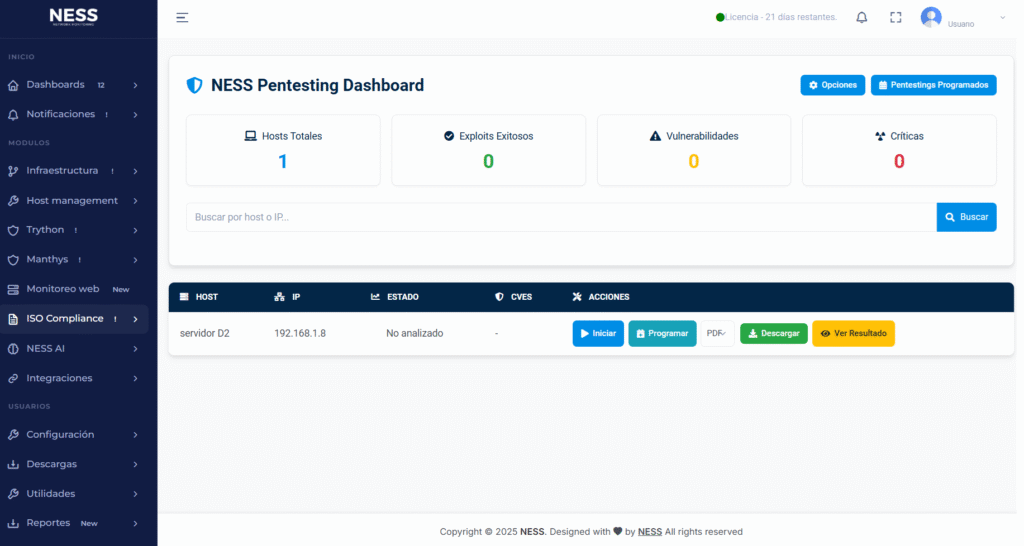Click the Trython shield icon in sidebar
The width and height of the screenshot is (1024, 546).
pyautogui.click(x=13, y=230)
